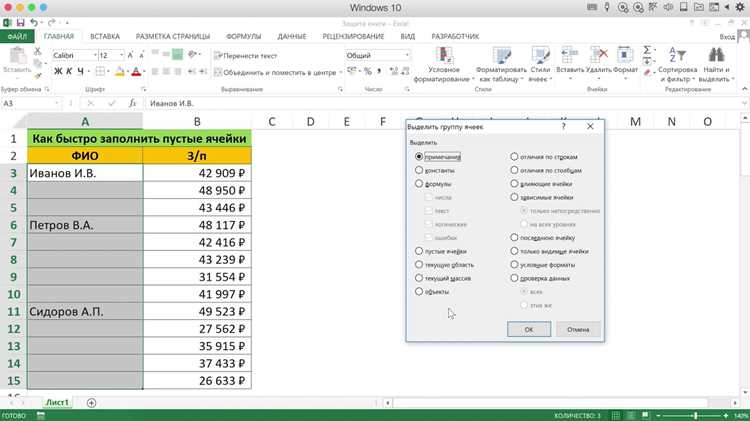Select the проверка данных radio button

click(x=514, y=277)
